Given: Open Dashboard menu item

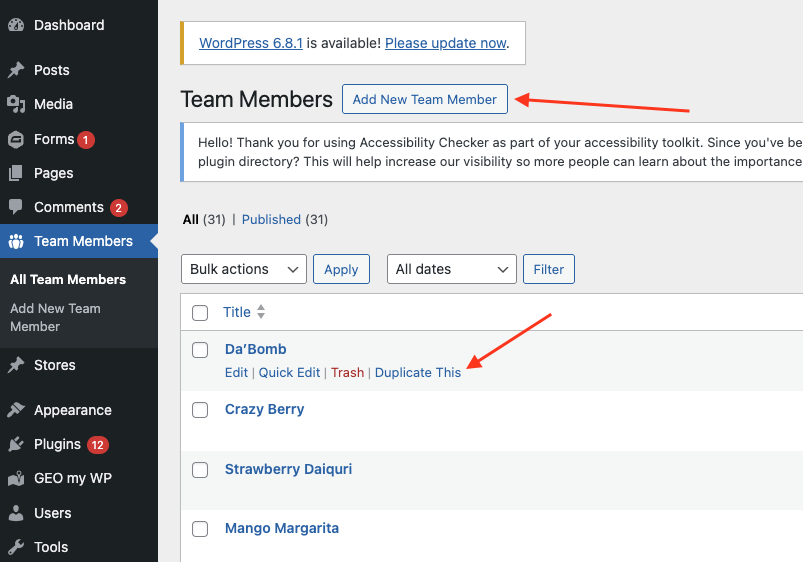Looking at the screenshot, I should [69, 25].
